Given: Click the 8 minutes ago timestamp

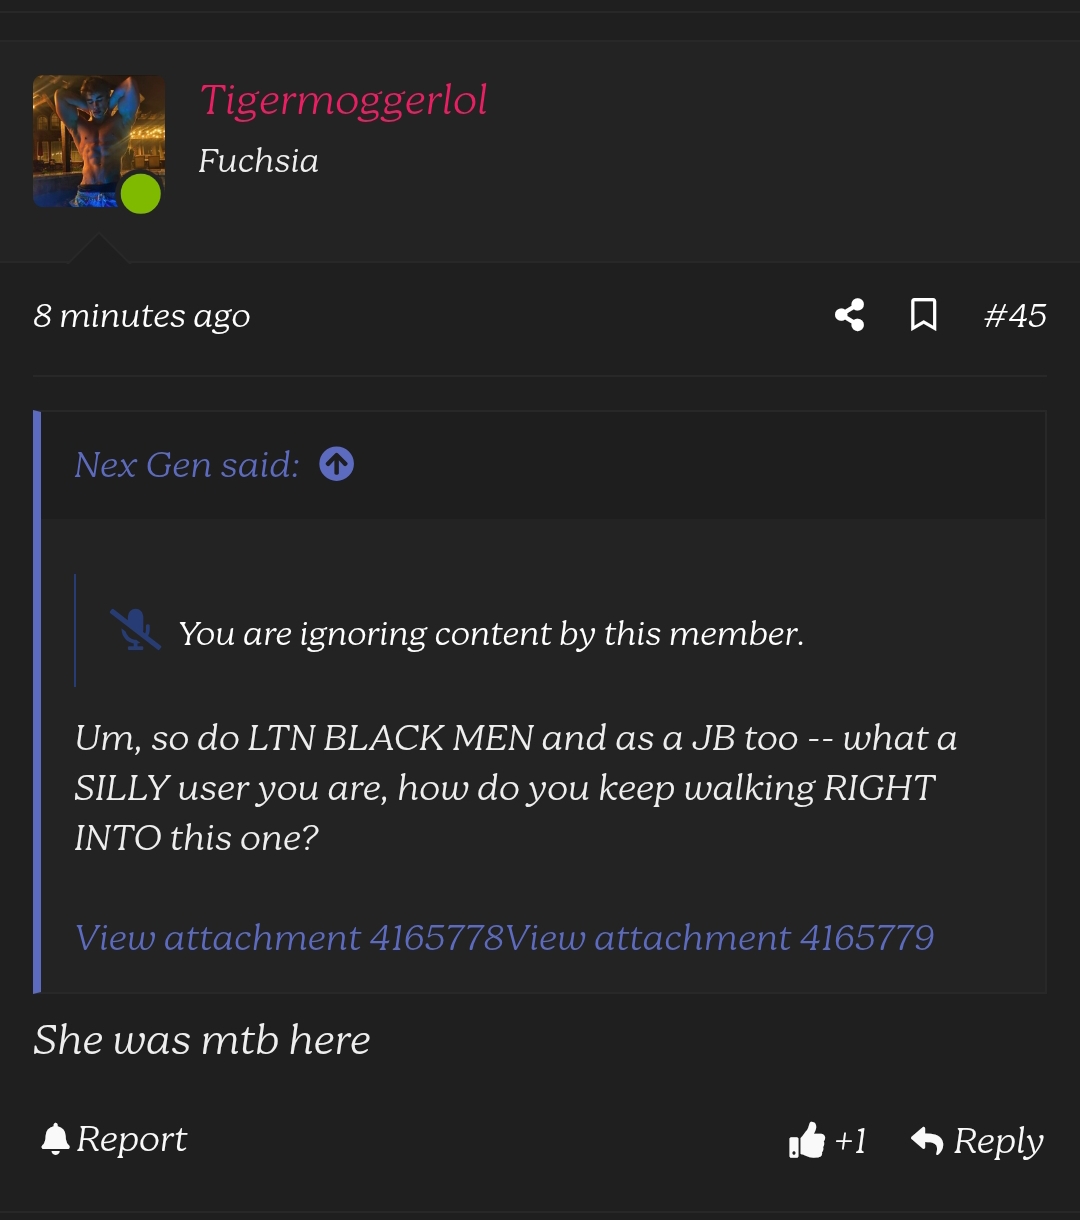Looking at the screenshot, I should (x=142, y=316).
